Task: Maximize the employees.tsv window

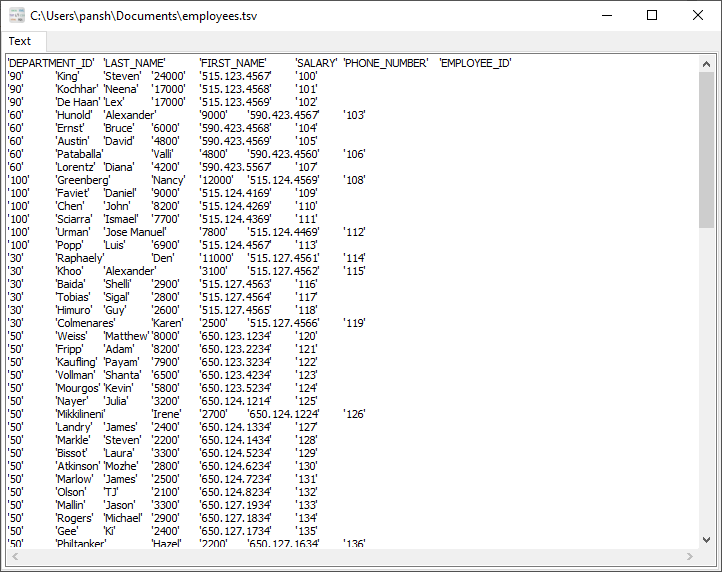Action: point(652,15)
